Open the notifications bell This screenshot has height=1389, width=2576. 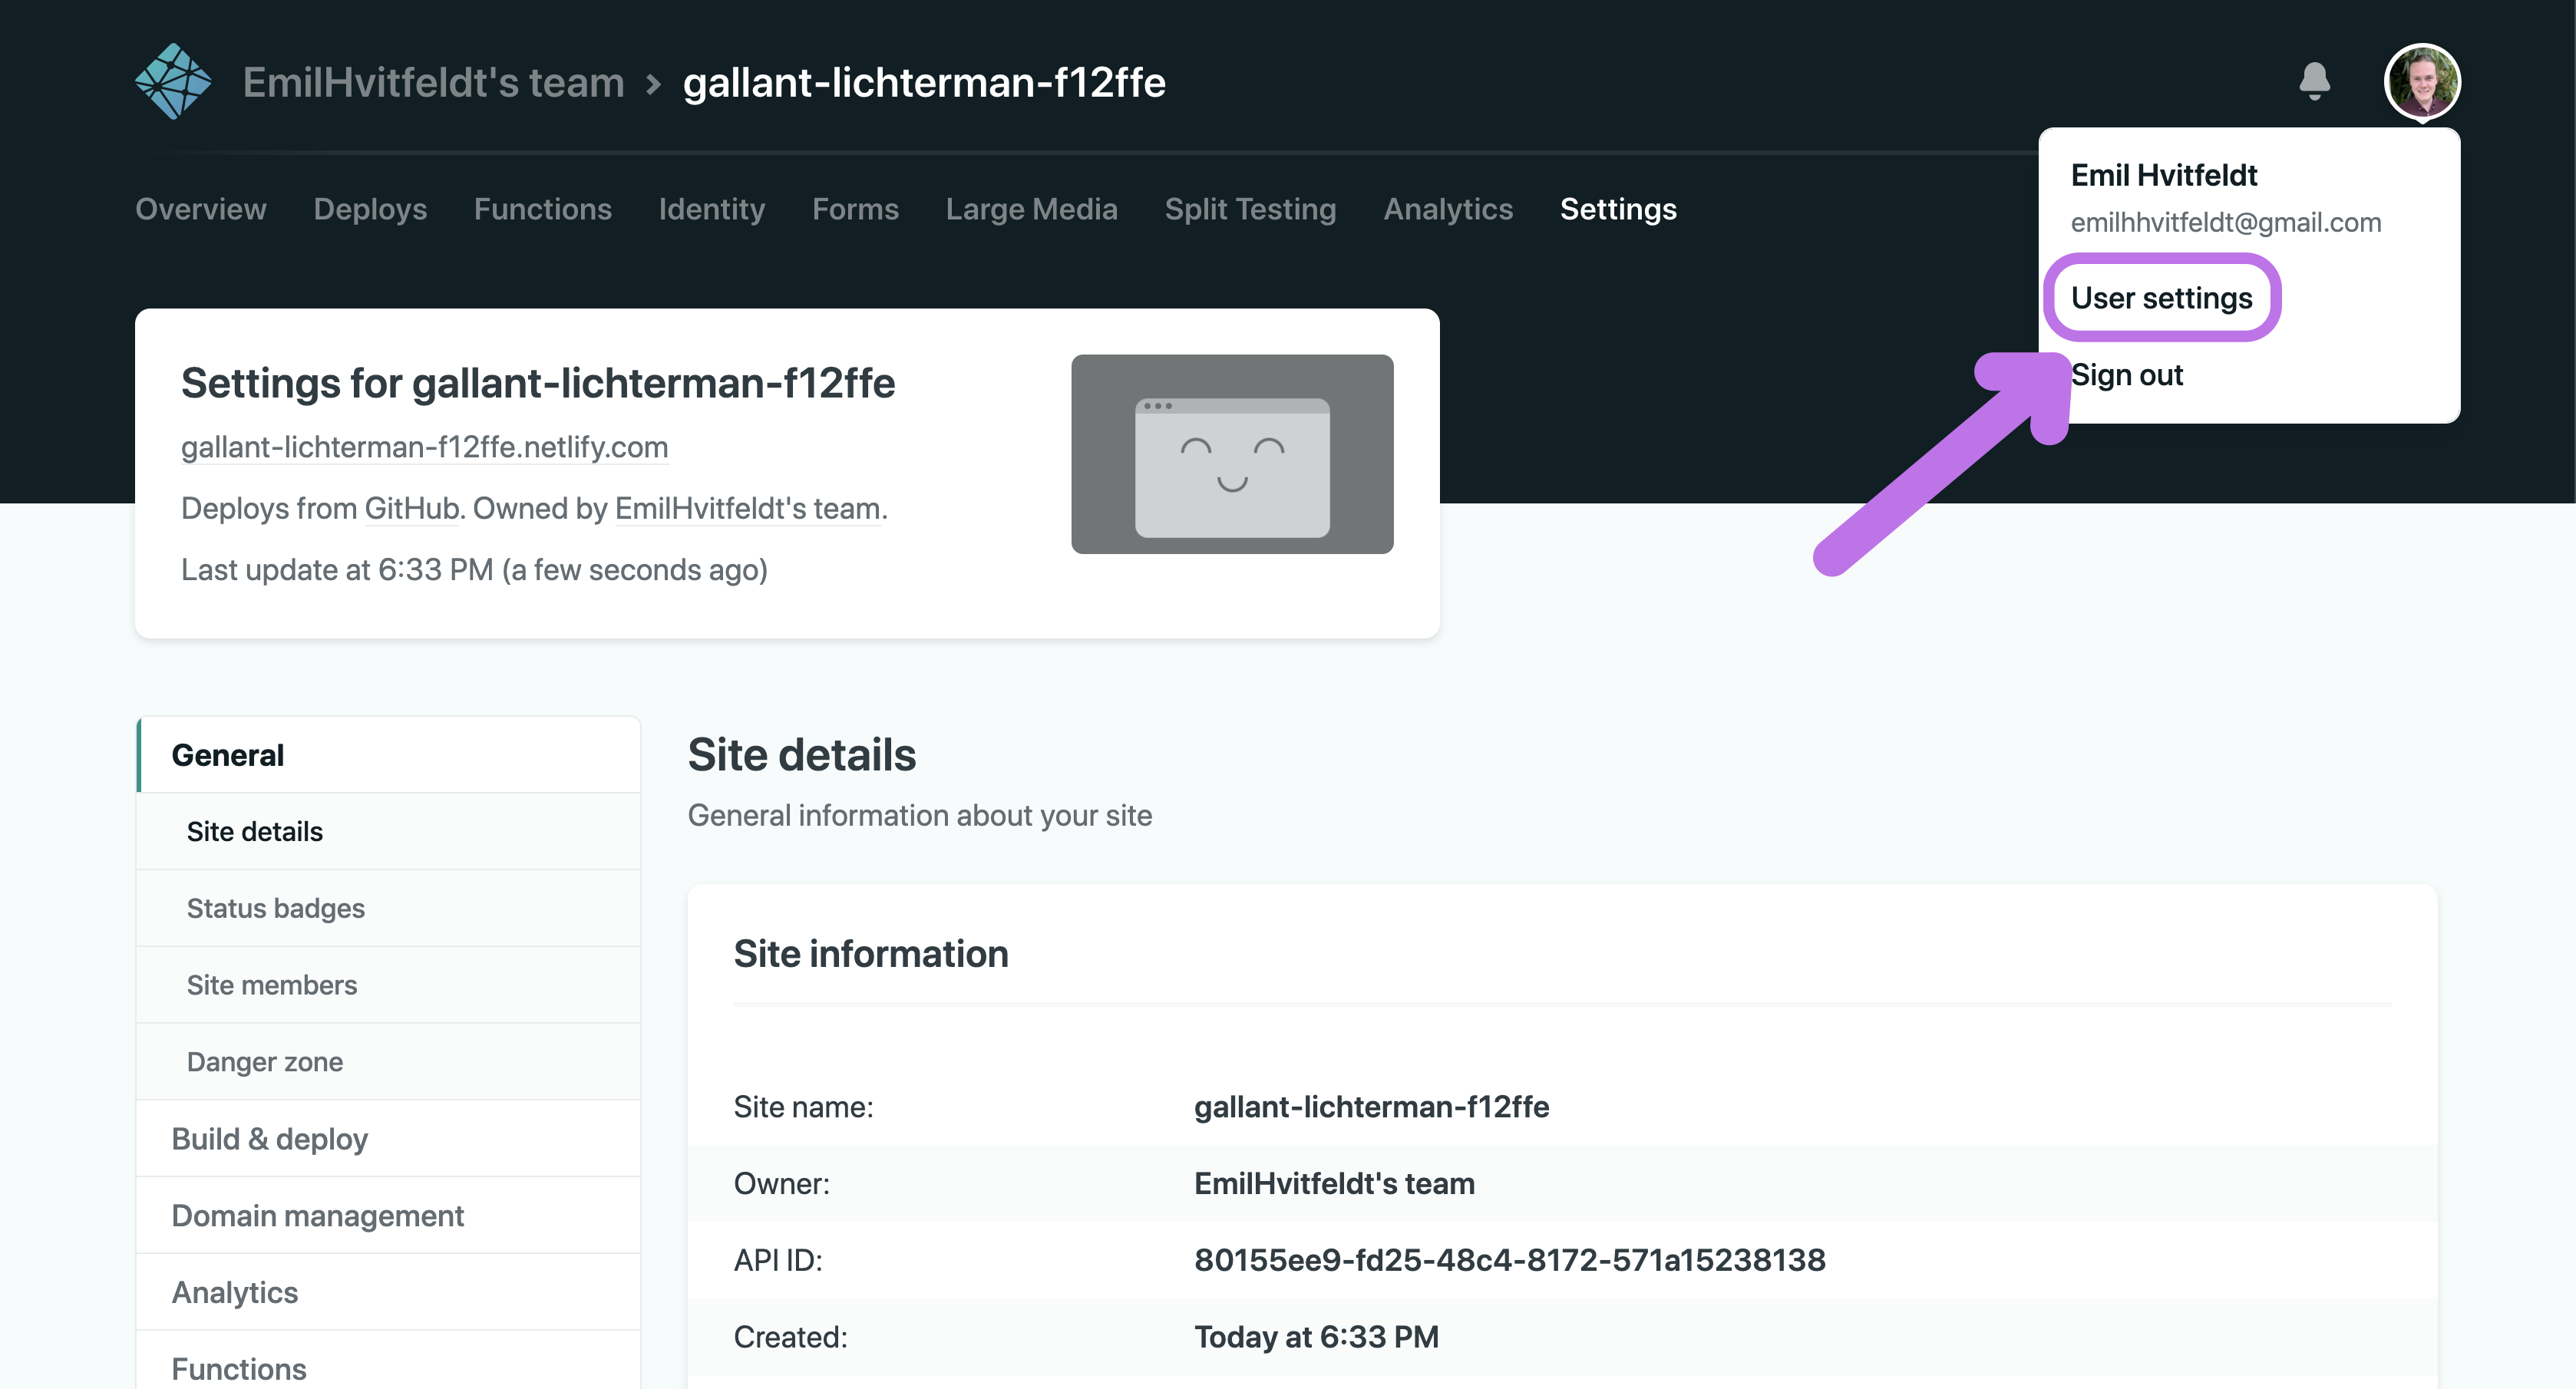tap(2314, 82)
